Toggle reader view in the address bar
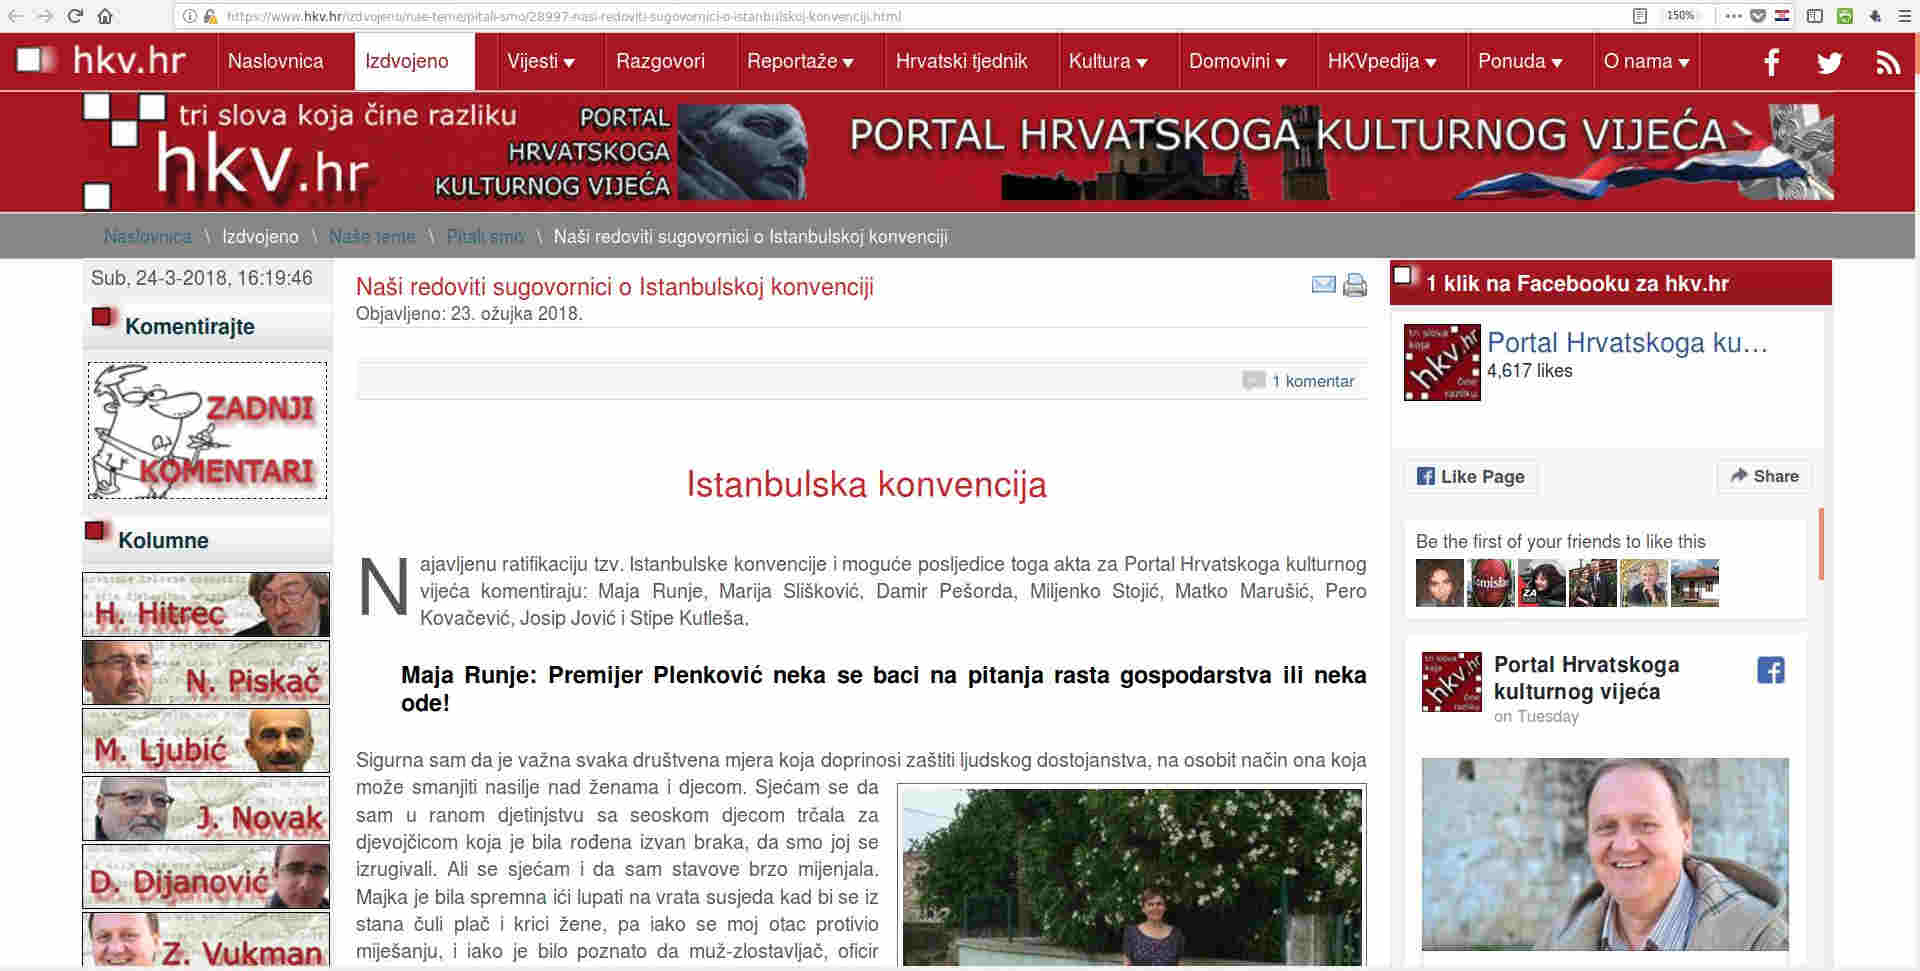 pos(1640,16)
